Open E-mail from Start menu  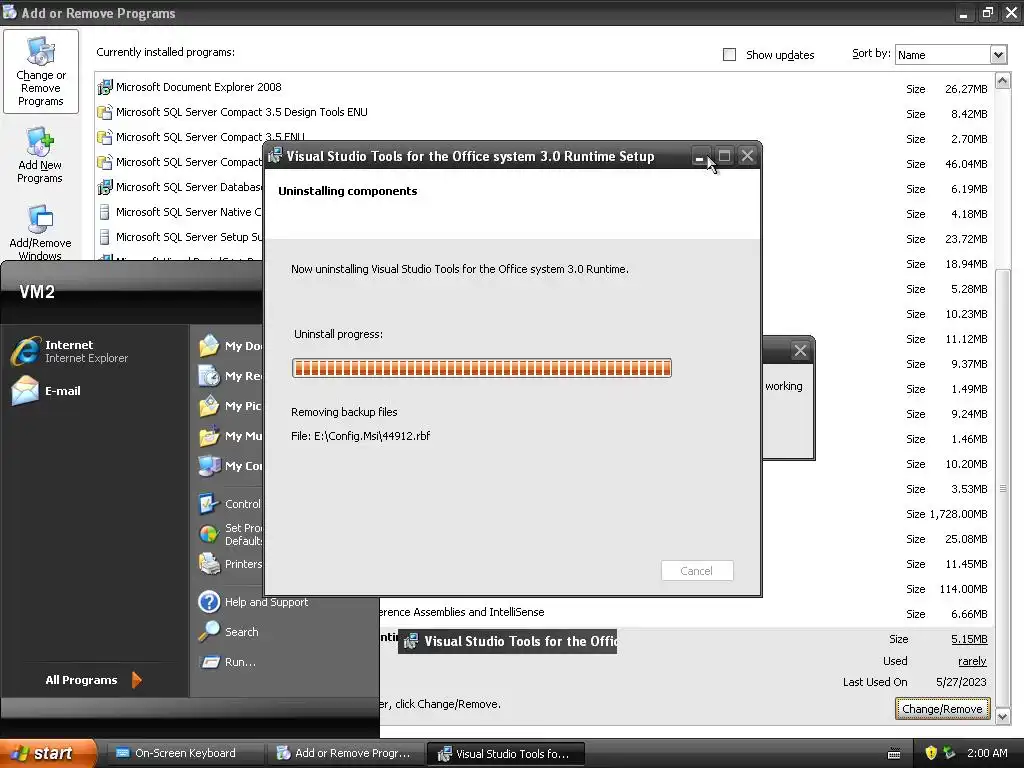[x=46, y=391]
